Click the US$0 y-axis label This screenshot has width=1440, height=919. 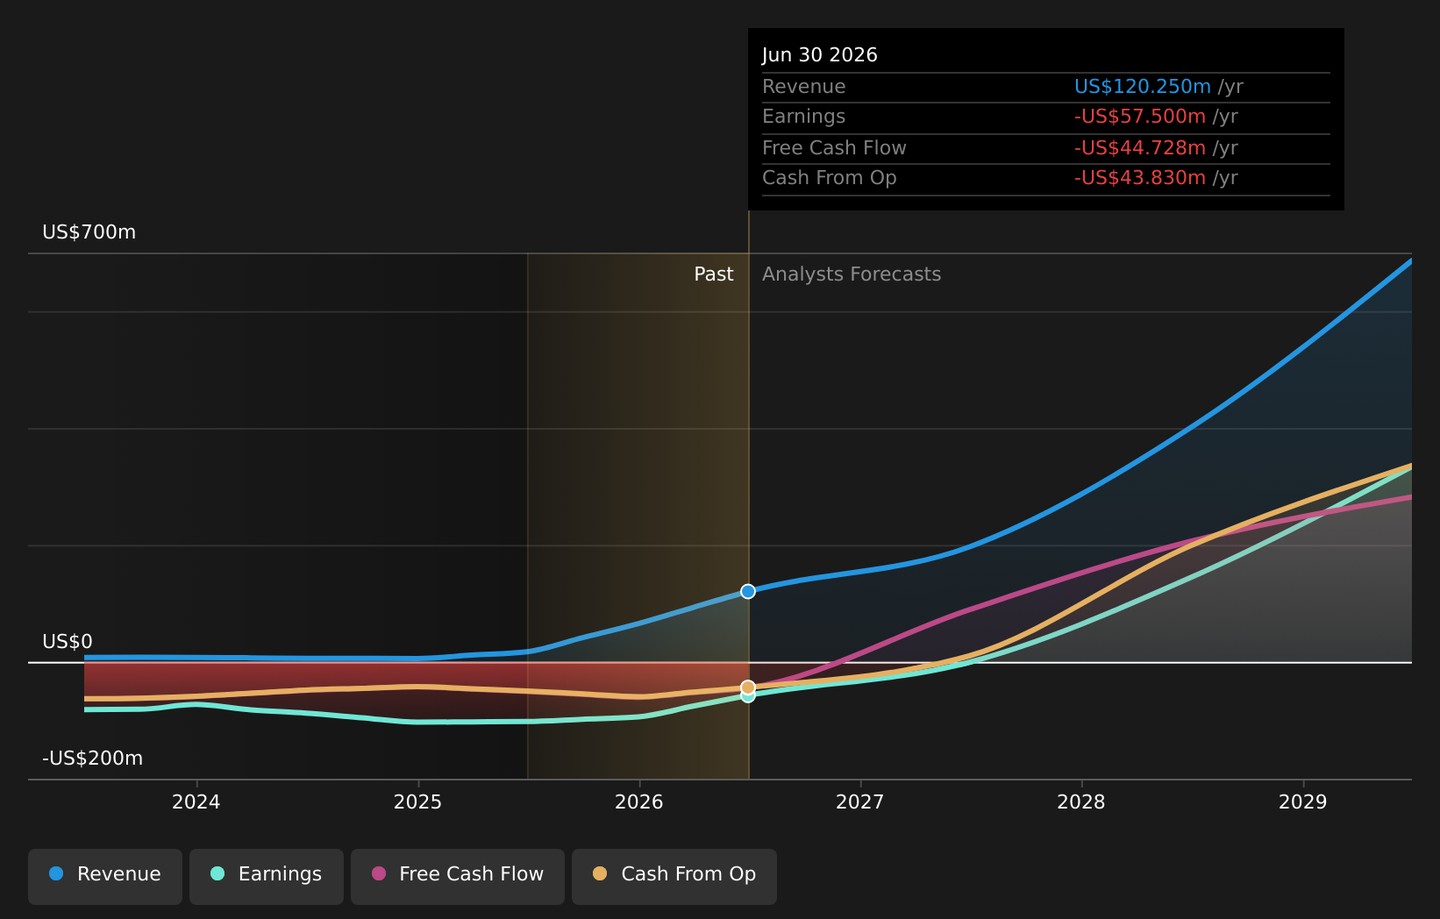(67, 642)
